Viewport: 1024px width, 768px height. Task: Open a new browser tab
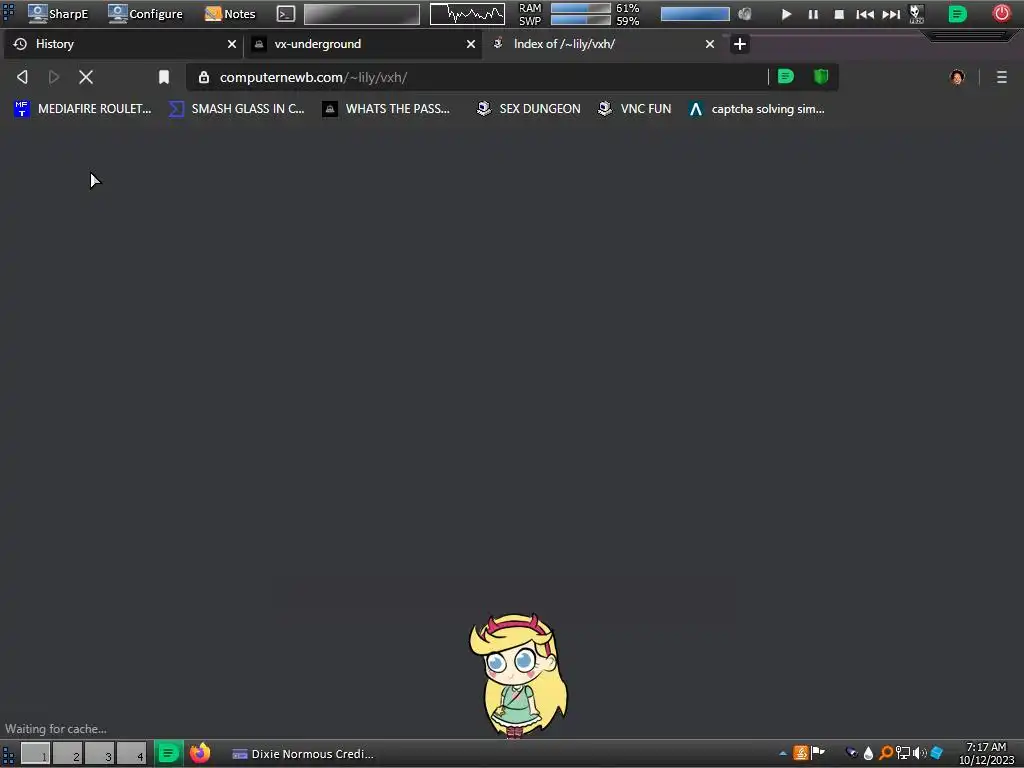739,44
